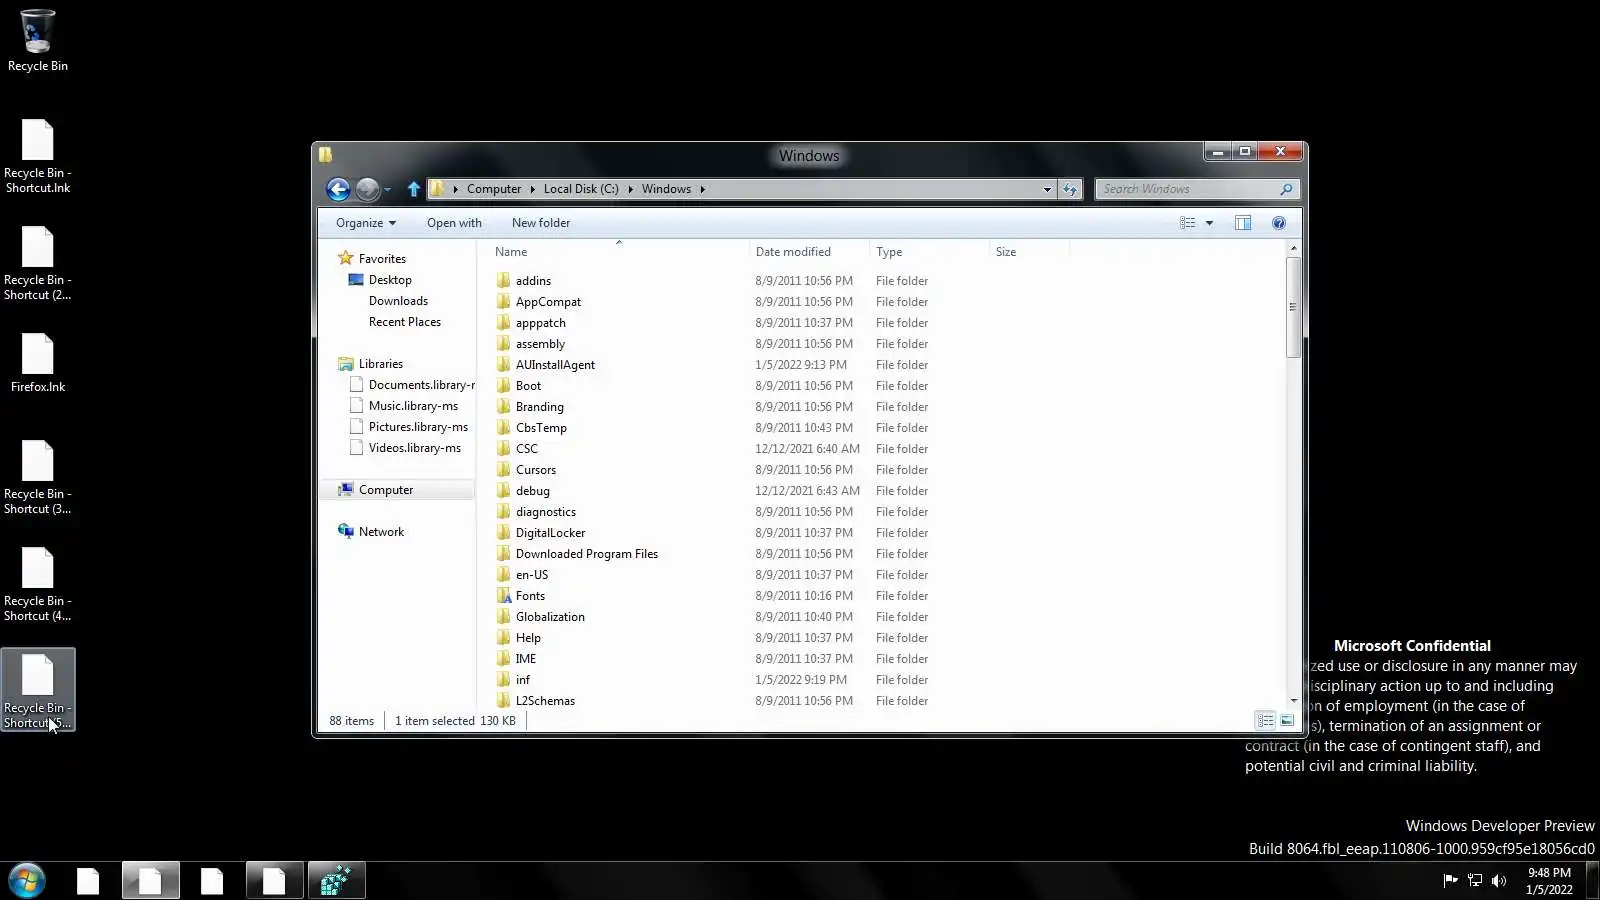Click the folder icon beside addins
The width and height of the screenshot is (1600, 900).
[x=503, y=280]
